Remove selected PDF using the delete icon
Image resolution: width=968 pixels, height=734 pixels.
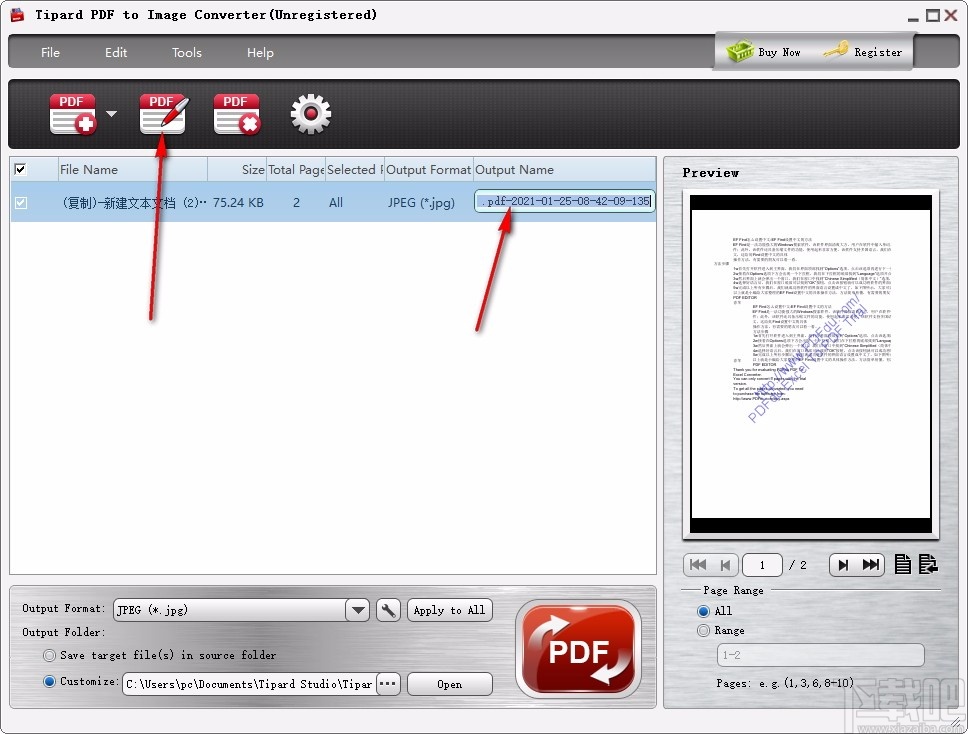[x=236, y=113]
